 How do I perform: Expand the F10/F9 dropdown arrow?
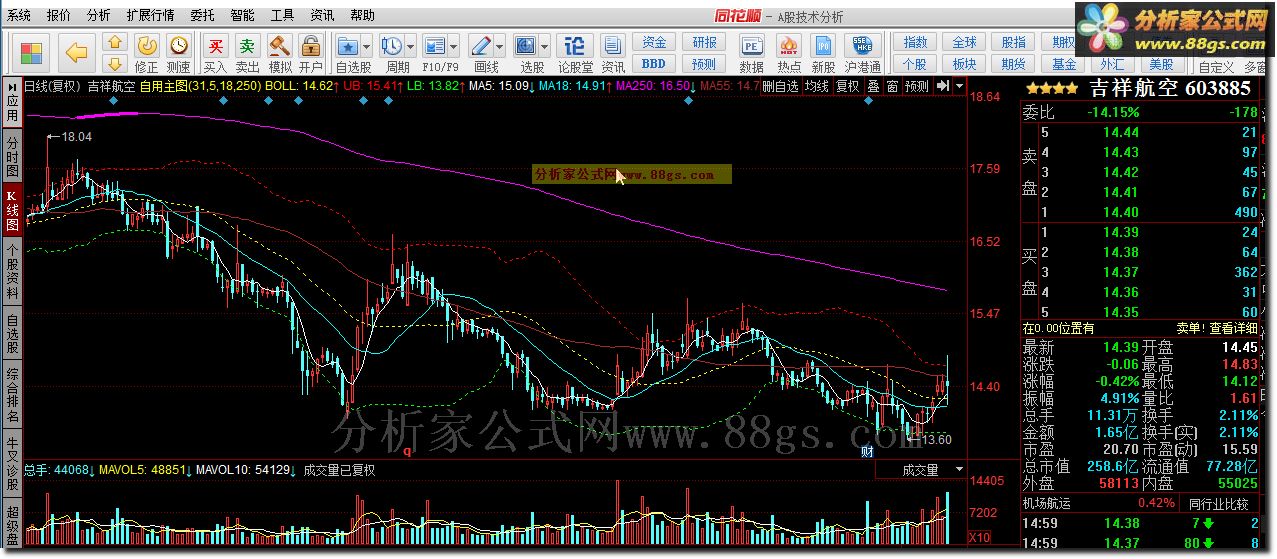point(453,47)
